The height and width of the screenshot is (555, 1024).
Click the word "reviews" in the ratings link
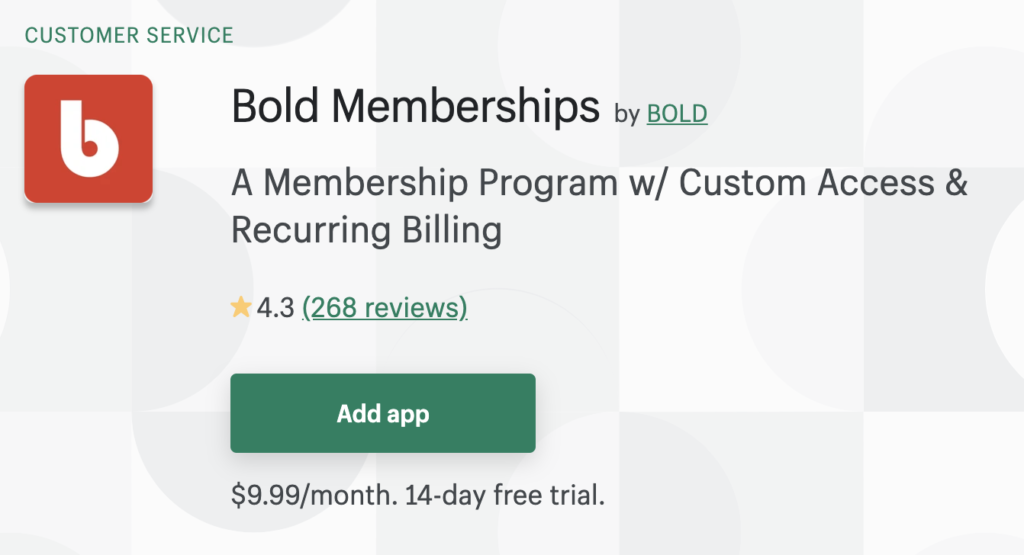(x=416, y=308)
